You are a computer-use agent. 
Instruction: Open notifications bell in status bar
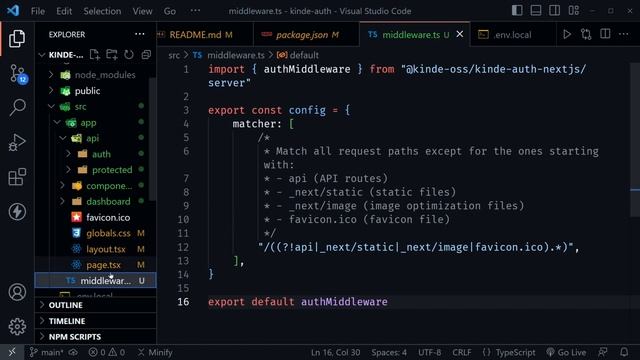(x=624, y=352)
